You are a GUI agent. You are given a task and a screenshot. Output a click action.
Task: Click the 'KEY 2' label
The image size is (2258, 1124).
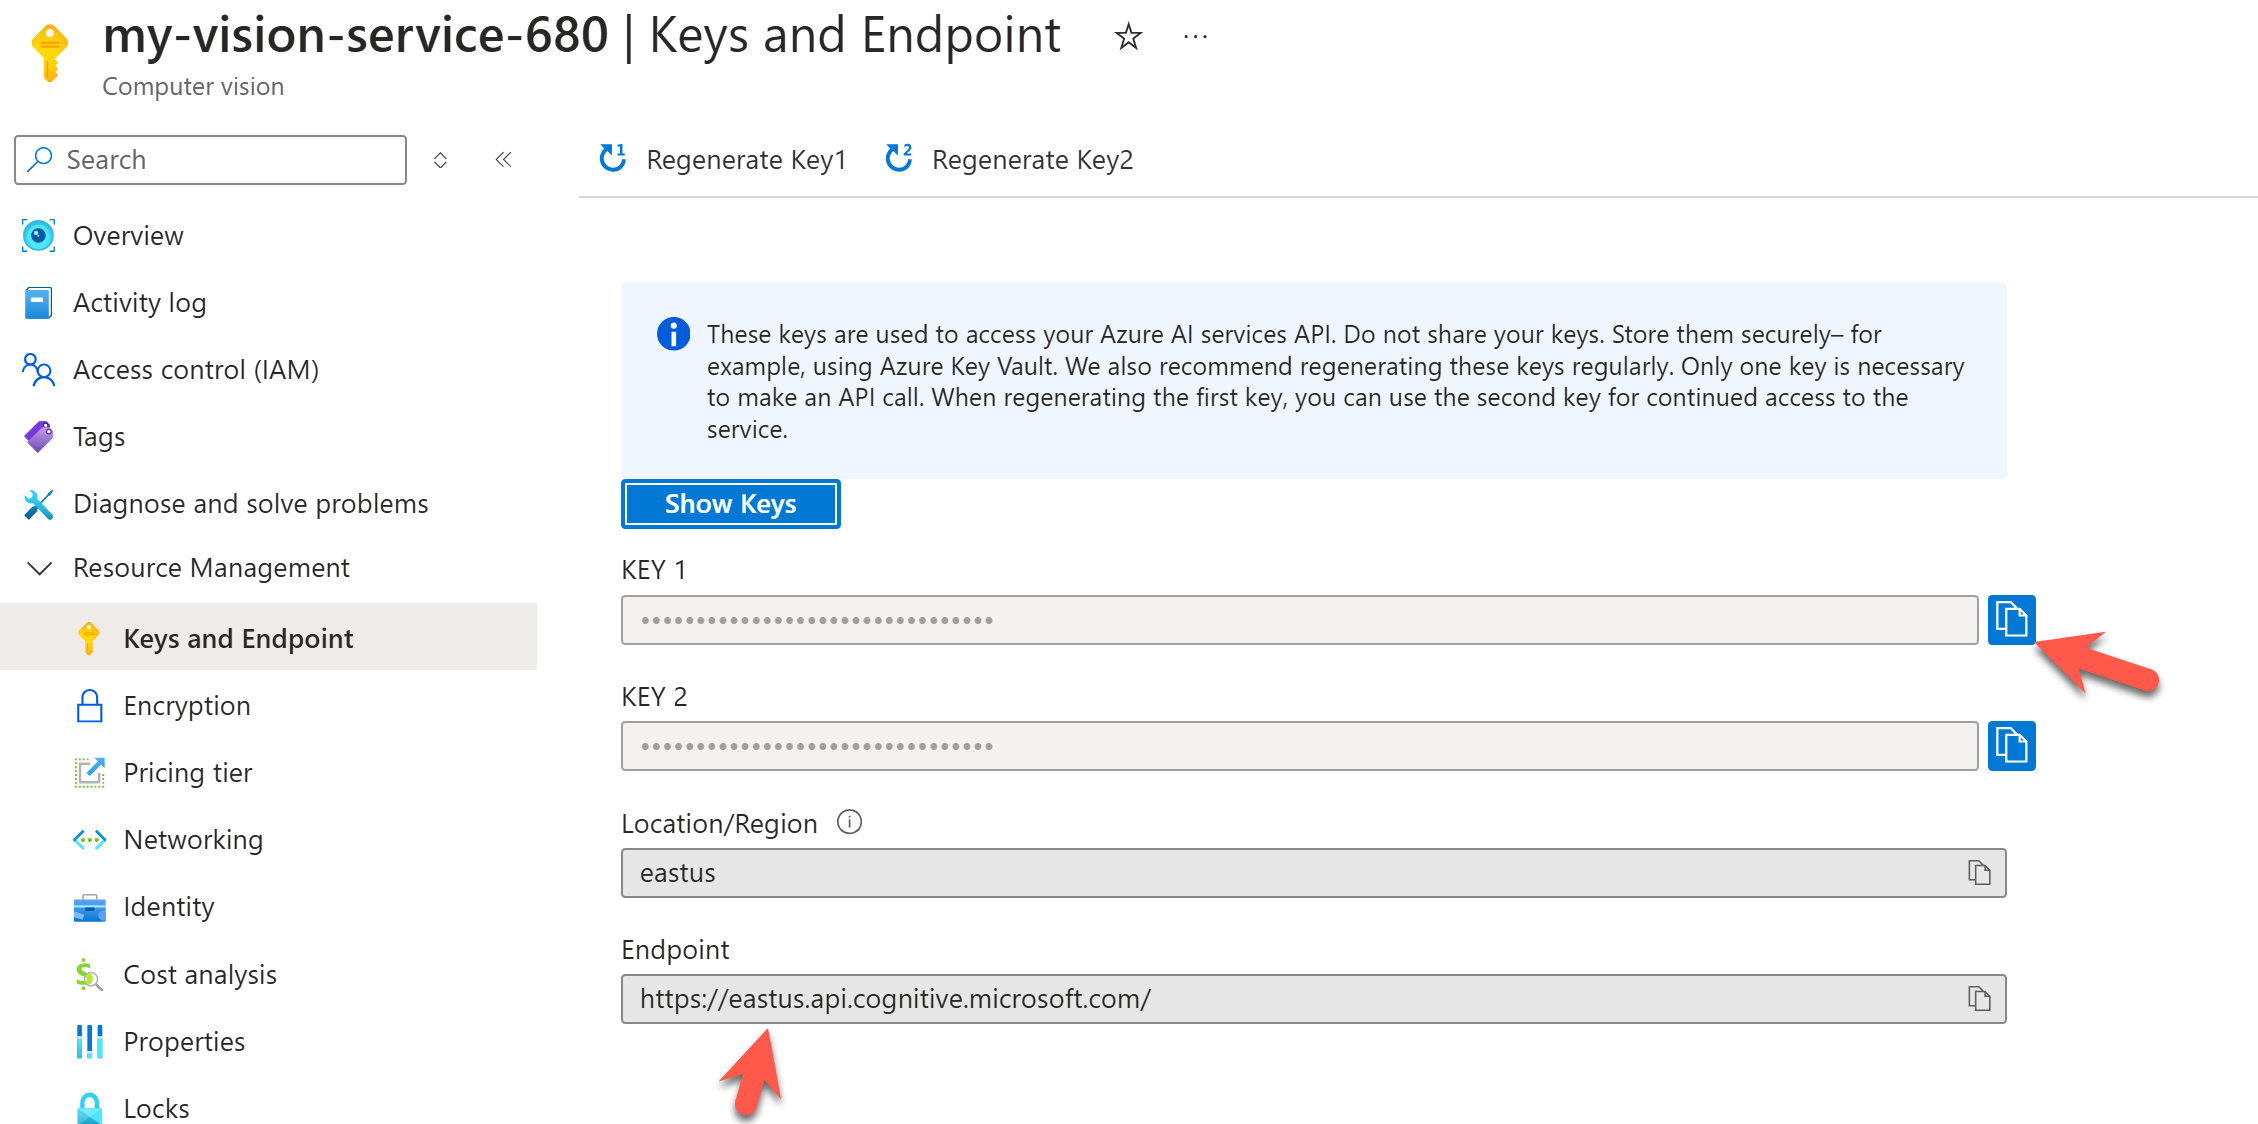point(654,697)
